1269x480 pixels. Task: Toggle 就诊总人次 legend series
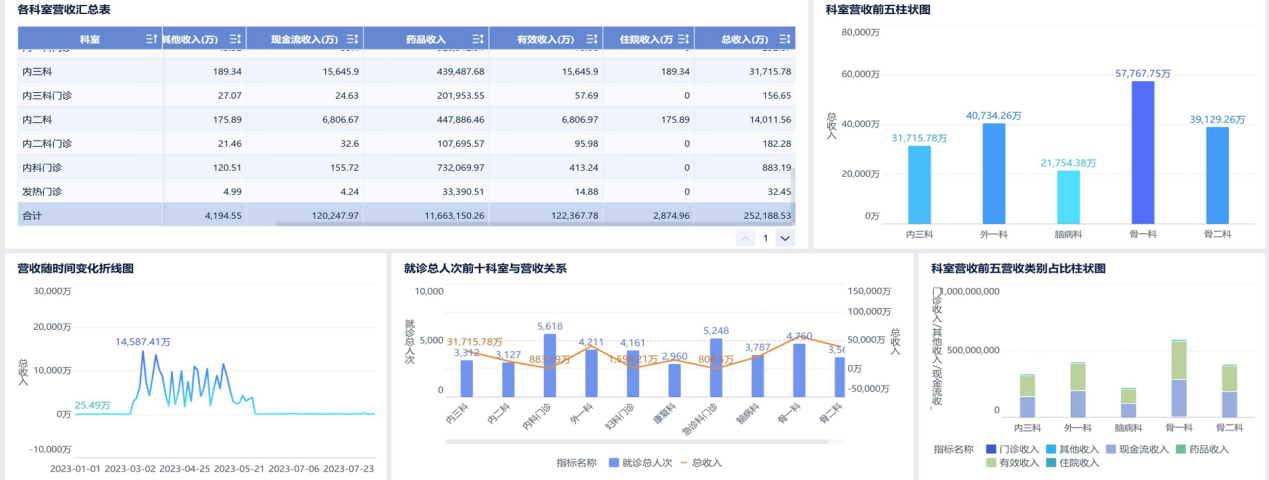(640, 463)
